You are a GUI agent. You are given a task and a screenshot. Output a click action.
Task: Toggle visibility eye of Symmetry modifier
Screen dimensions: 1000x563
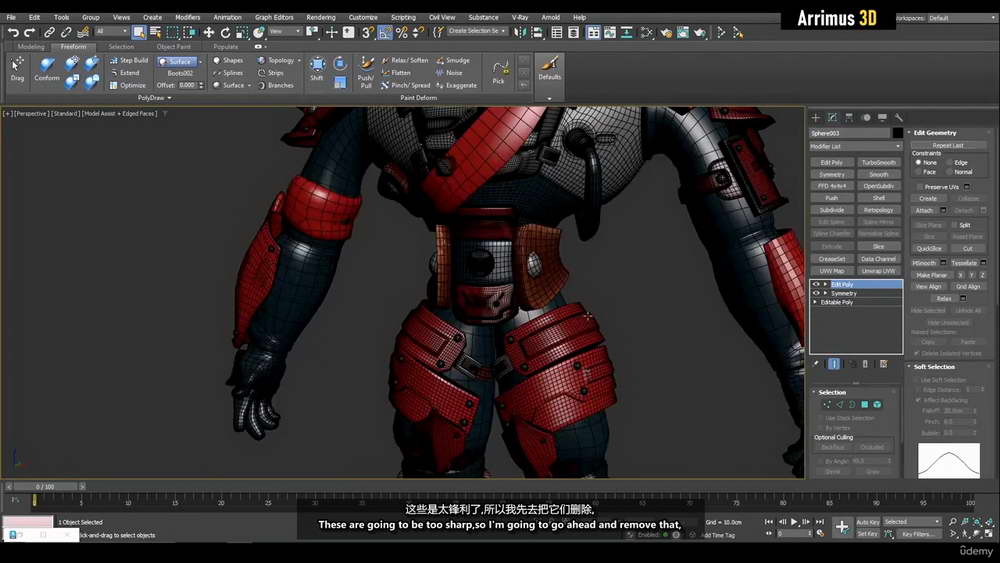click(x=816, y=293)
